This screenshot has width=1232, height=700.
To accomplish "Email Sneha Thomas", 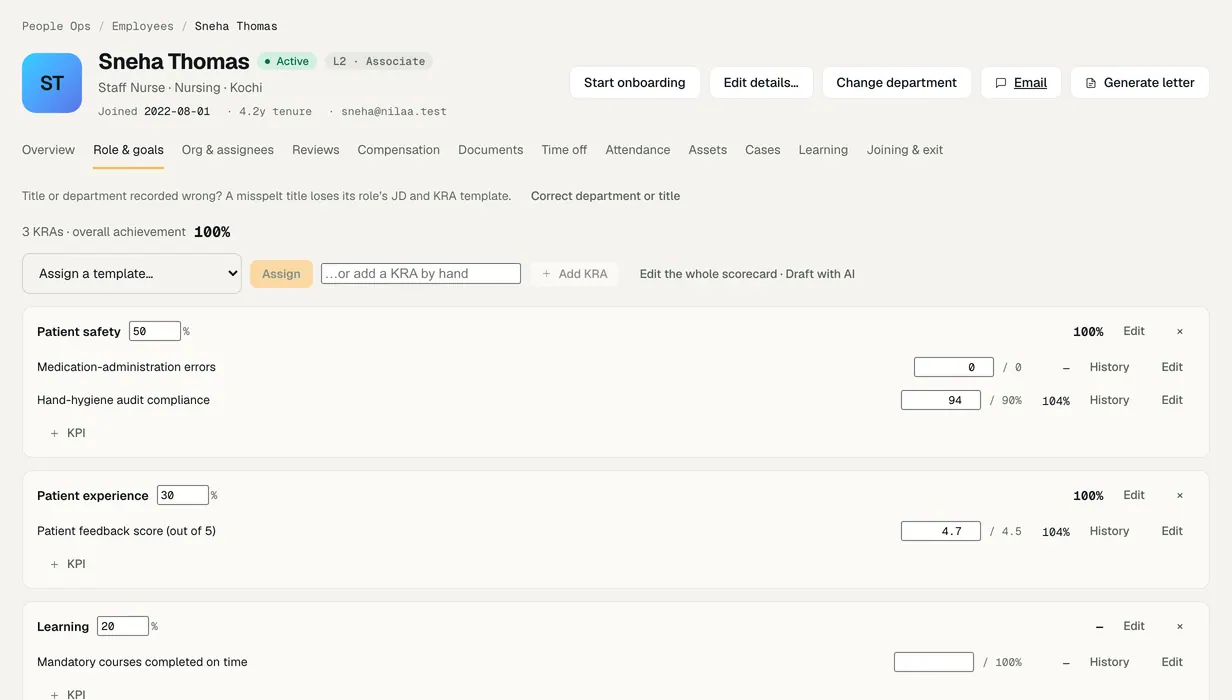I will click(1021, 83).
